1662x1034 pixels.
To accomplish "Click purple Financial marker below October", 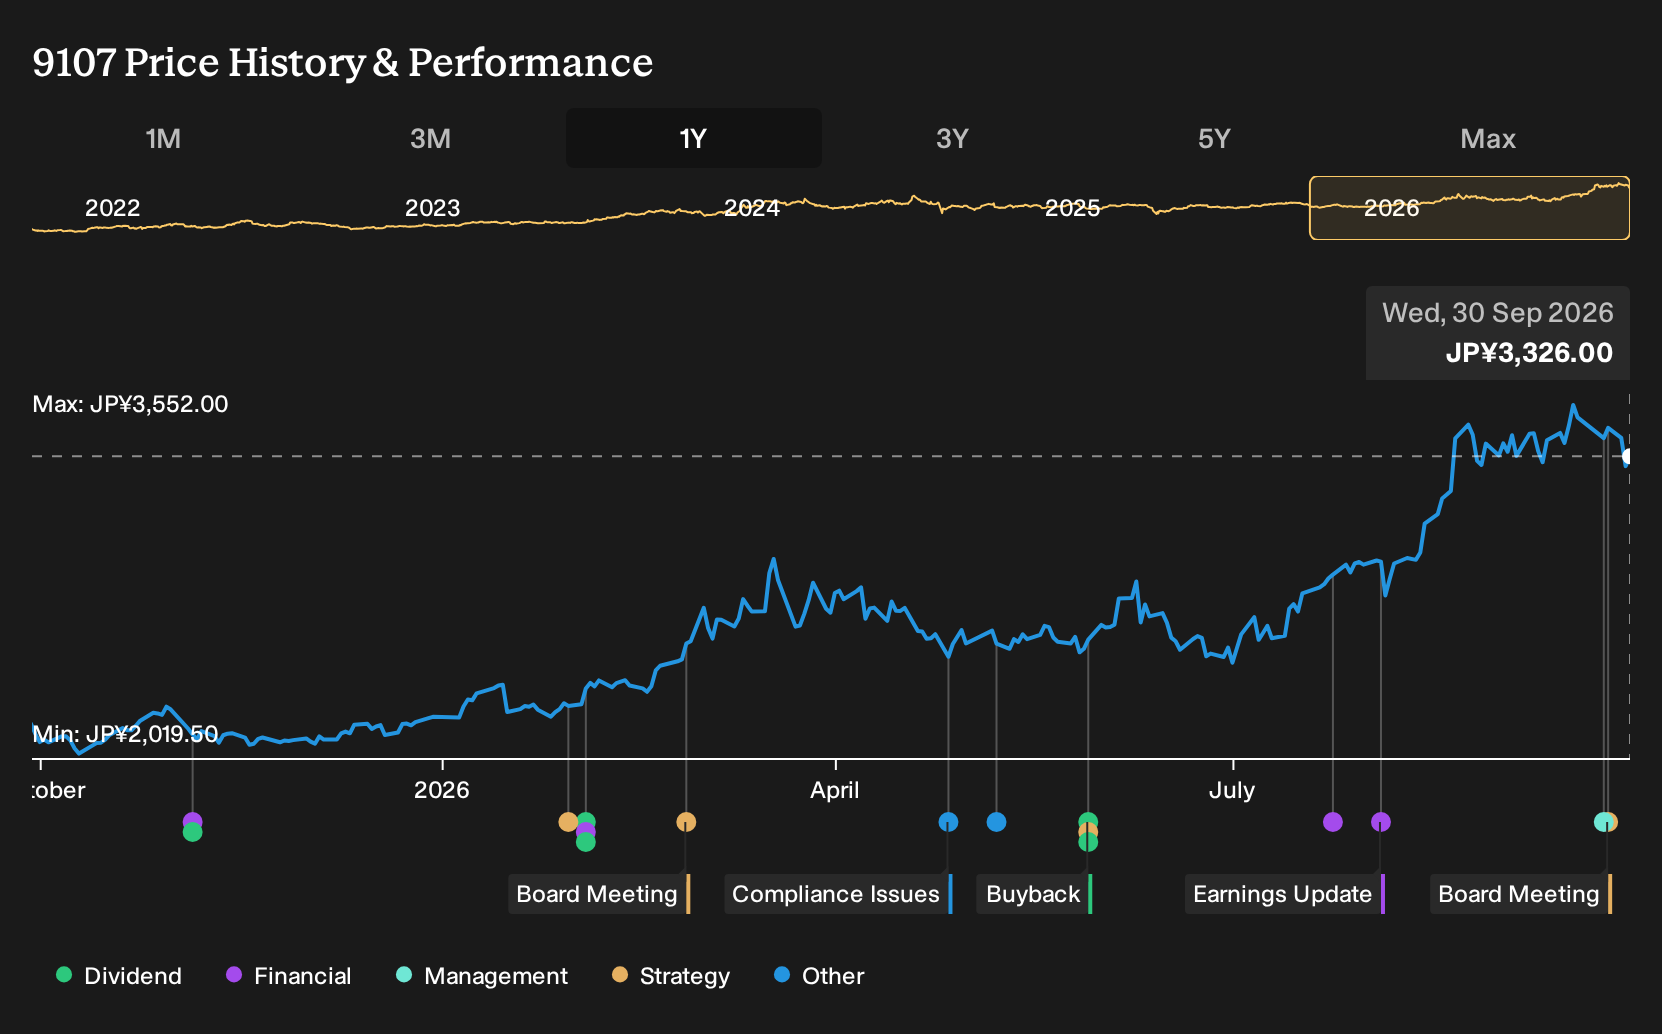I will tap(193, 821).
